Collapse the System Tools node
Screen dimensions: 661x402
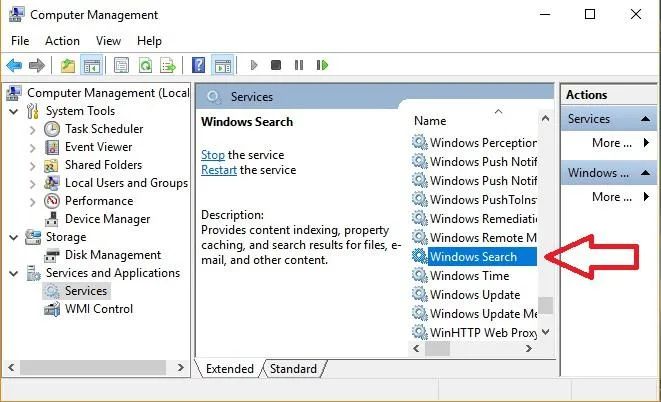tap(14, 111)
